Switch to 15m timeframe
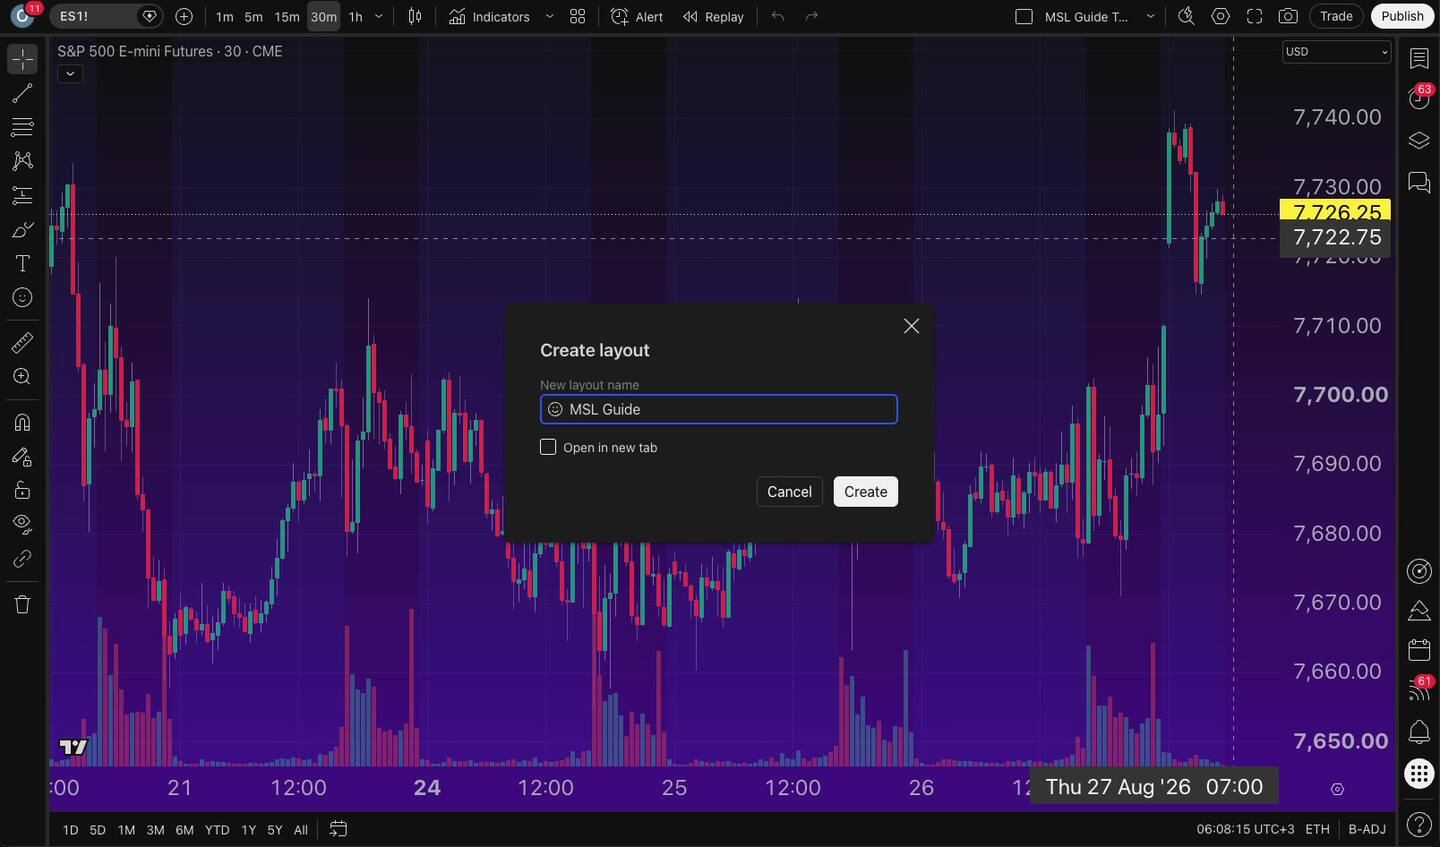 [287, 17]
